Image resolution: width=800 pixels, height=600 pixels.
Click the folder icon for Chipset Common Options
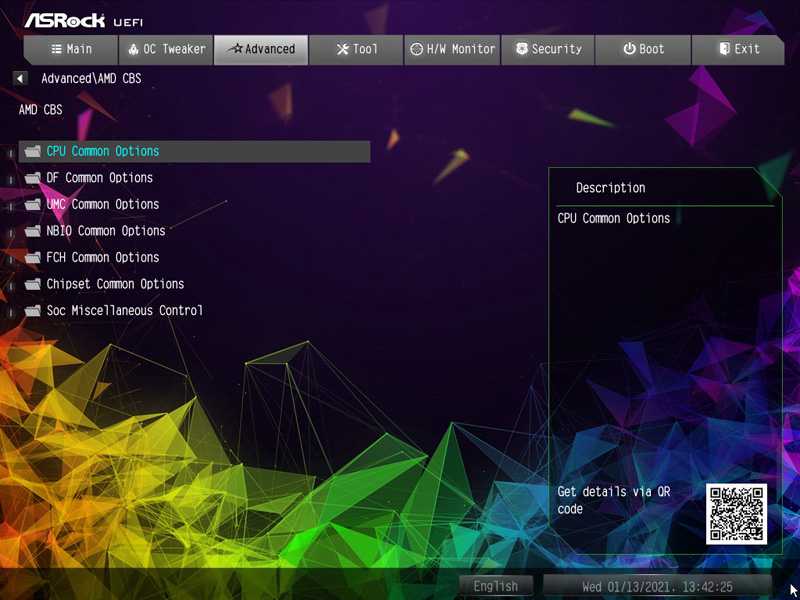point(33,284)
